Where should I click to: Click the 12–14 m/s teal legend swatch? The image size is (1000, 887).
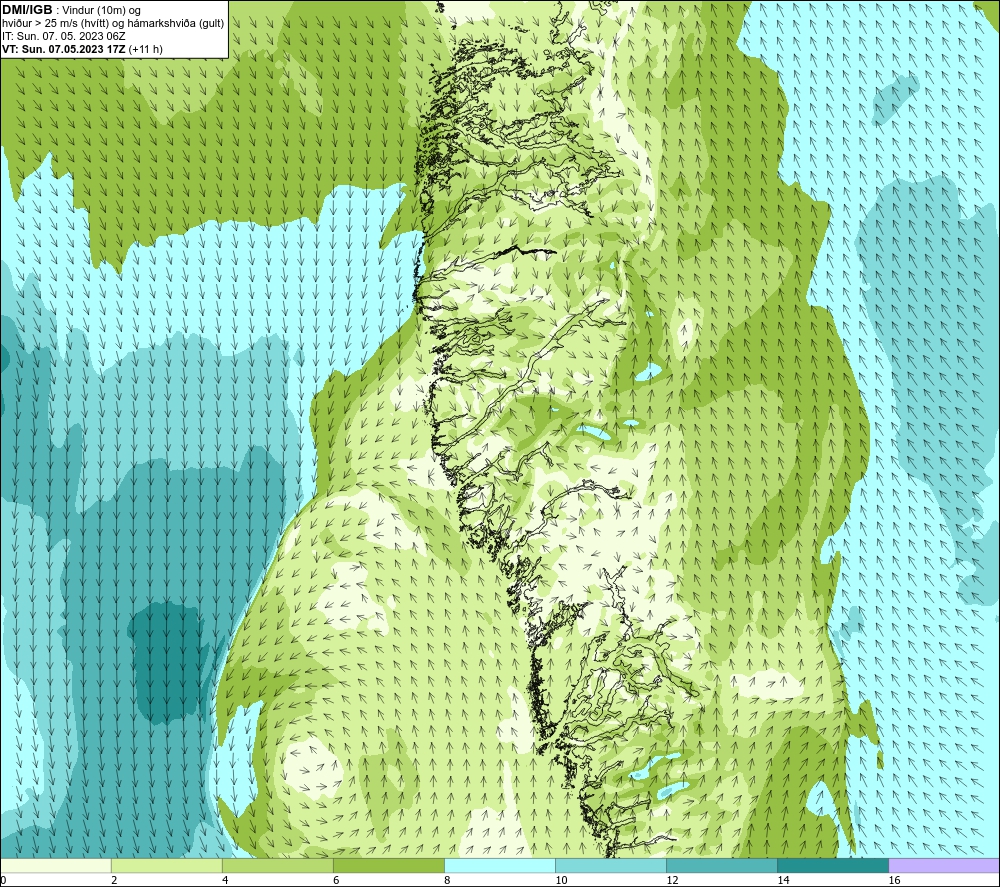click(x=722, y=866)
